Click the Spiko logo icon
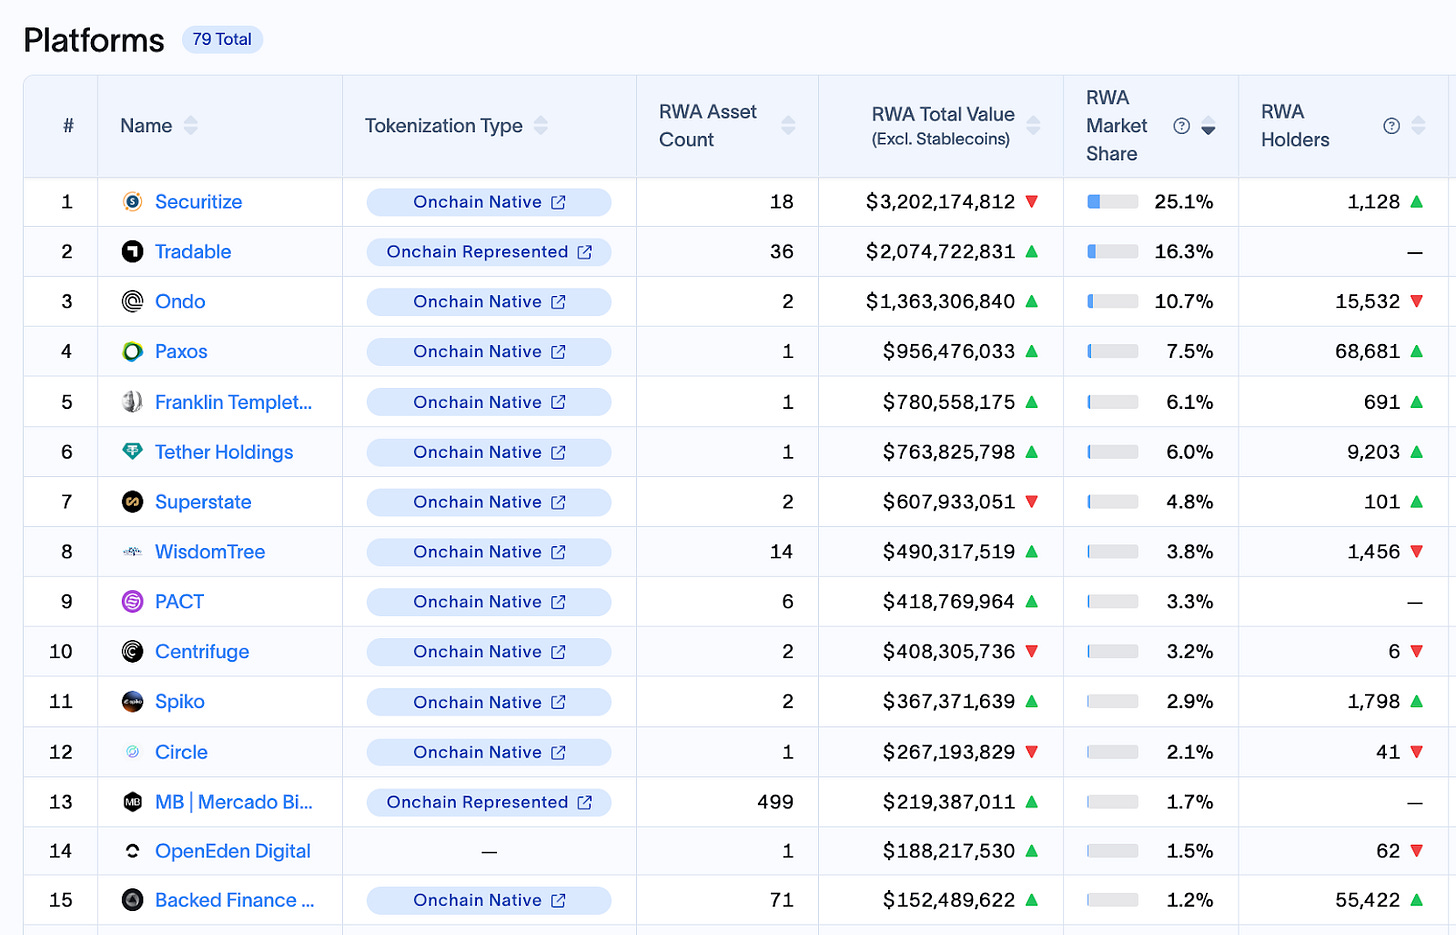Viewport: 1456px width, 935px height. (x=132, y=702)
